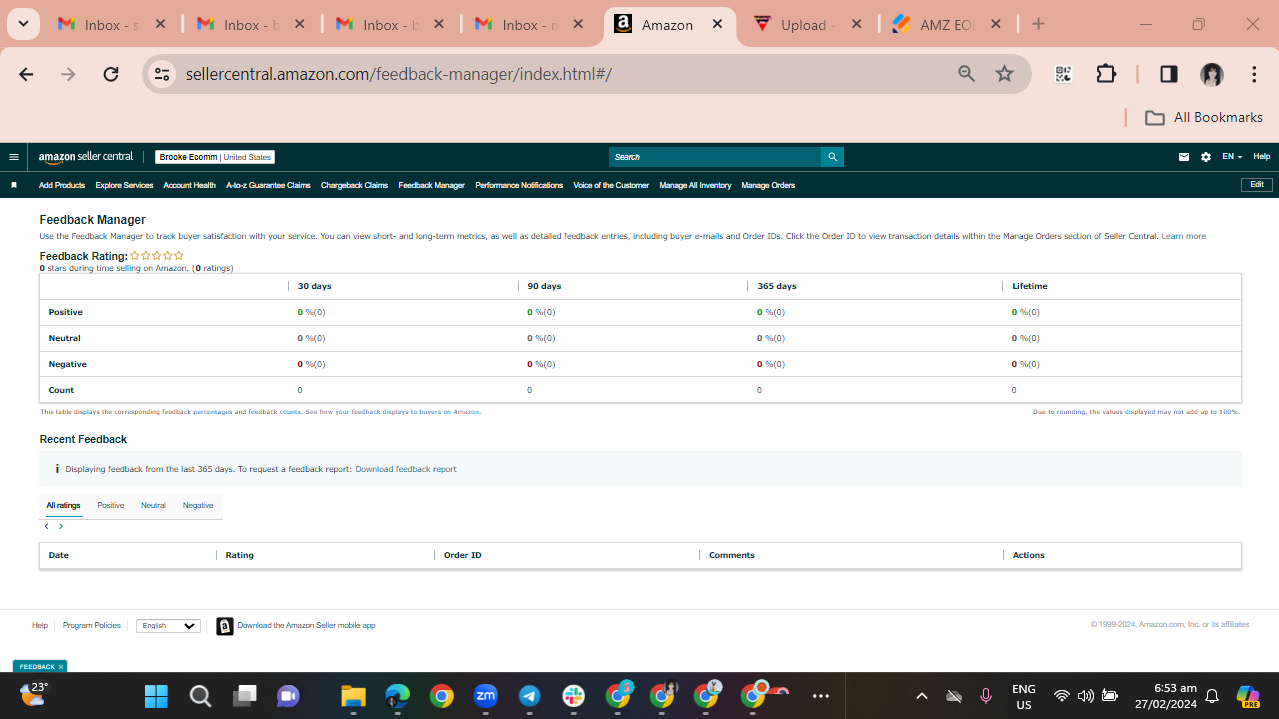1279x719 pixels.
Task: Open the Seller Central hamburger menu
Action: pos(14,157)
